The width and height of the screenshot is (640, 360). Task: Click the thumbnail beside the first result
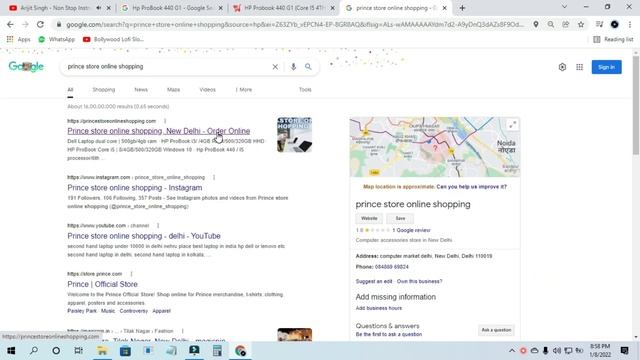(294, 135)
